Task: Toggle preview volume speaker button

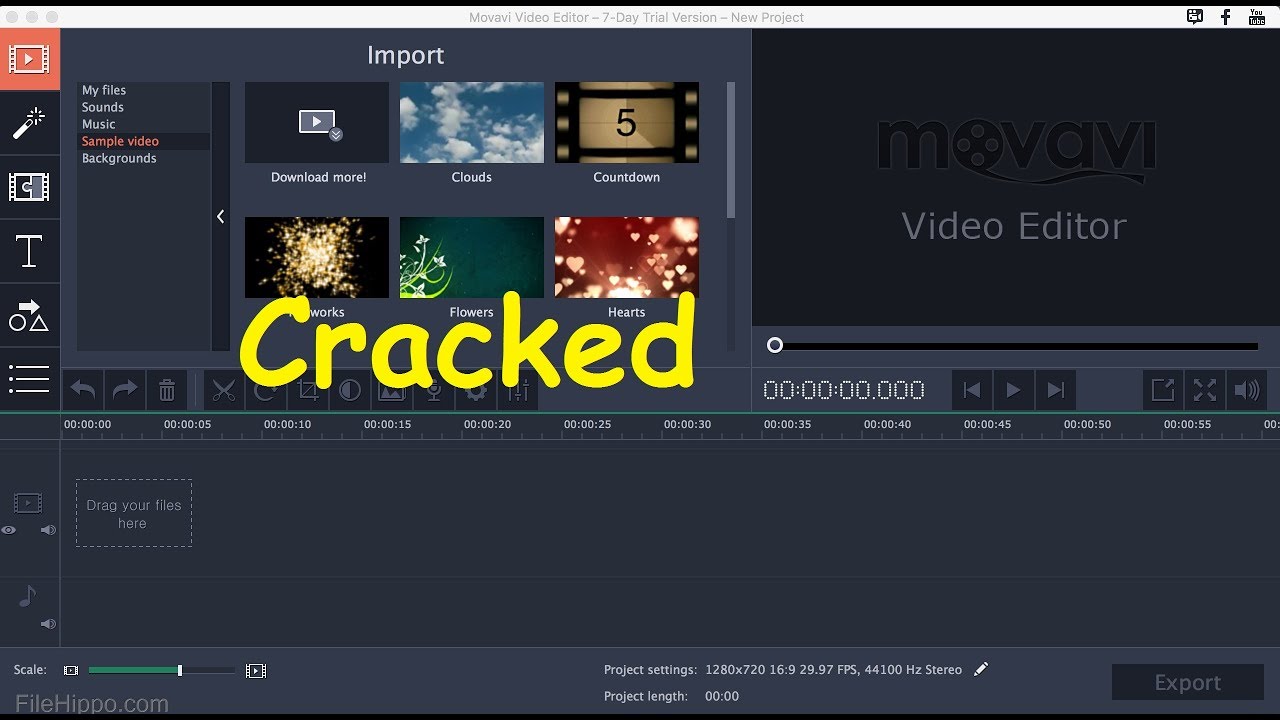Action: tap(1247, 390)
